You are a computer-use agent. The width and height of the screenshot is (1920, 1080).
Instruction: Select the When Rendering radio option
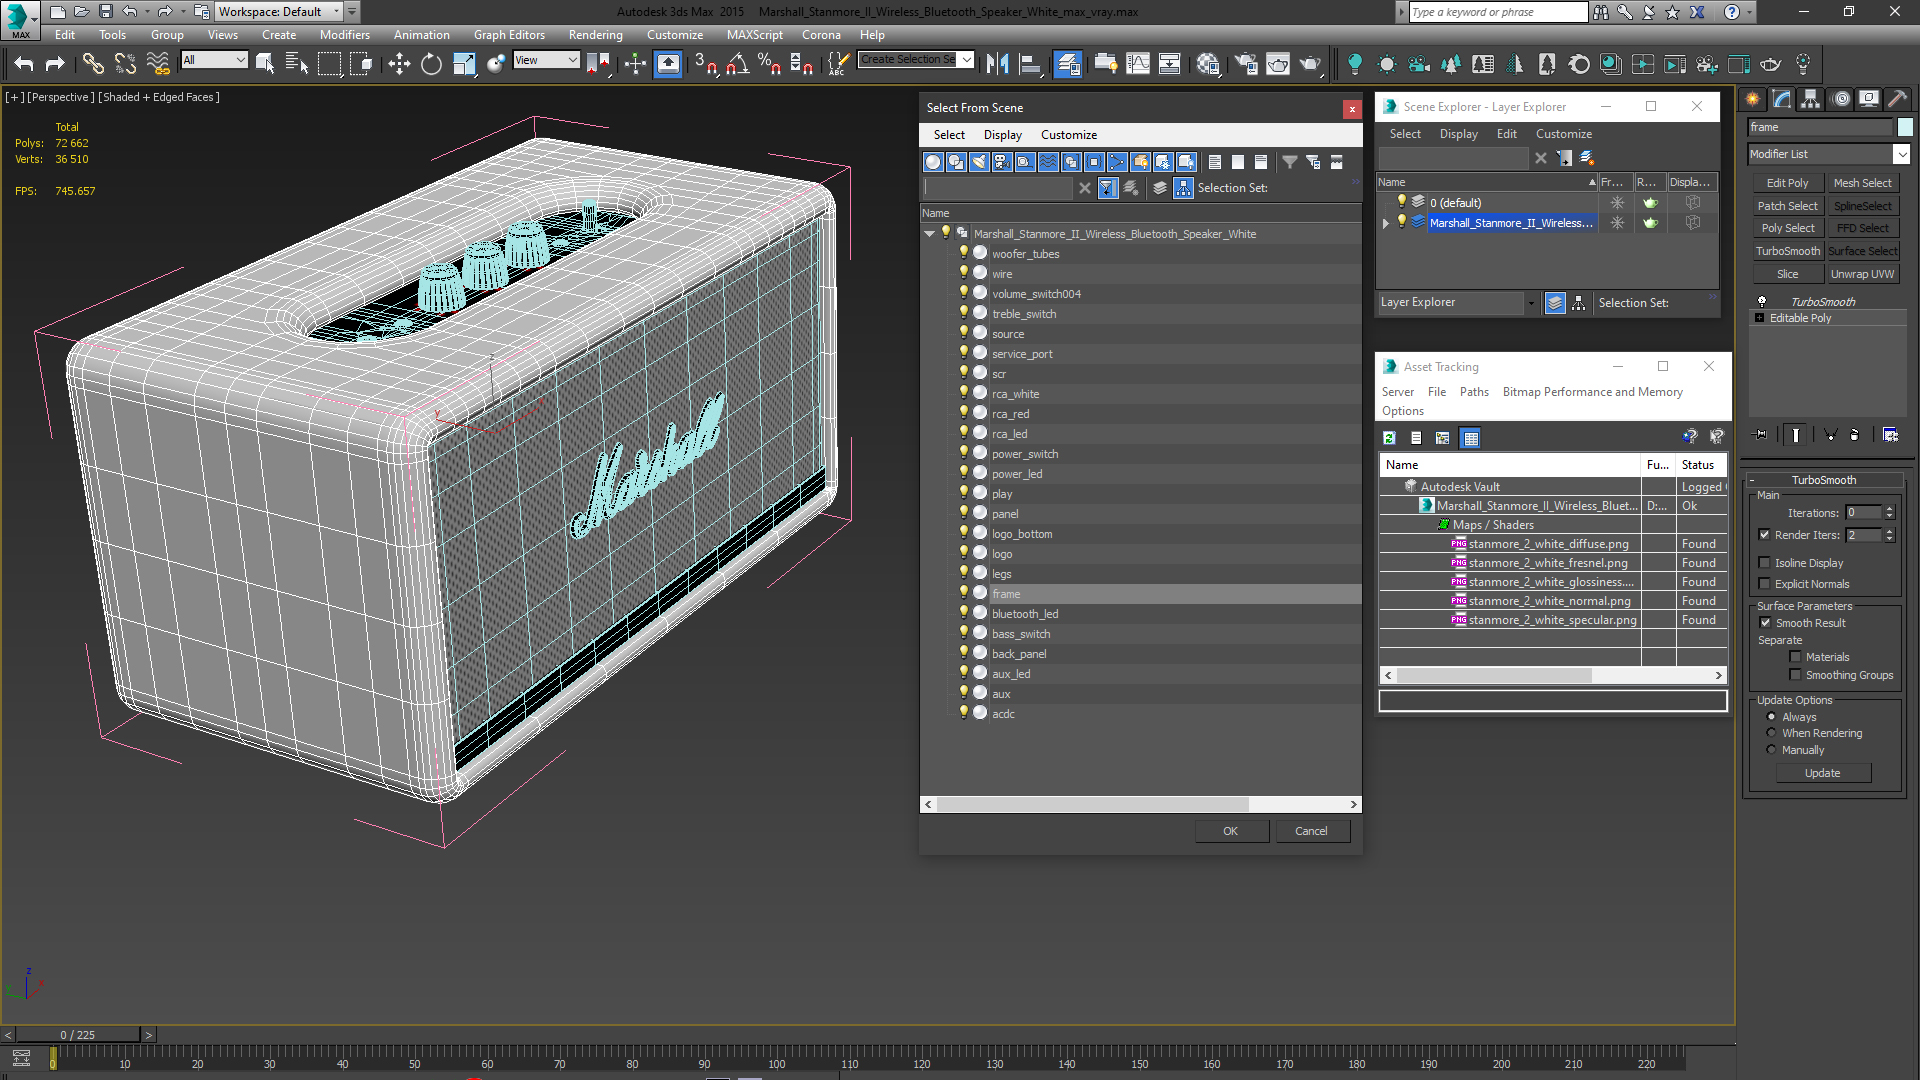coord(1771,733)
